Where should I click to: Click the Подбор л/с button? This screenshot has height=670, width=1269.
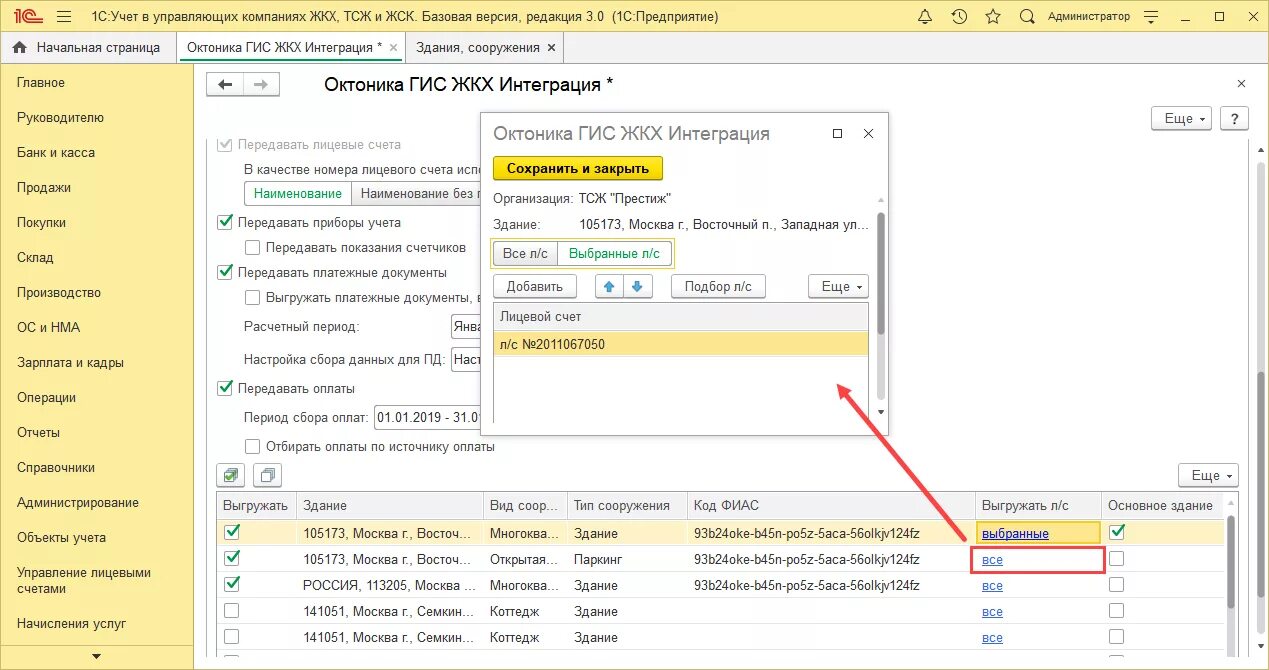(x=718, y=286)
